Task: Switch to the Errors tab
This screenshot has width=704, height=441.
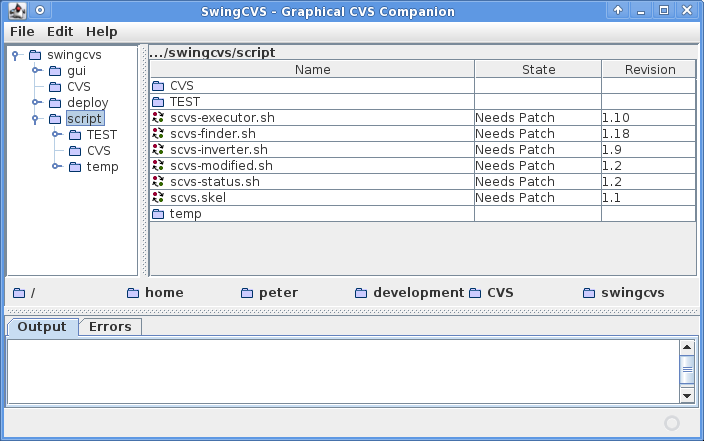Action: 110,327
